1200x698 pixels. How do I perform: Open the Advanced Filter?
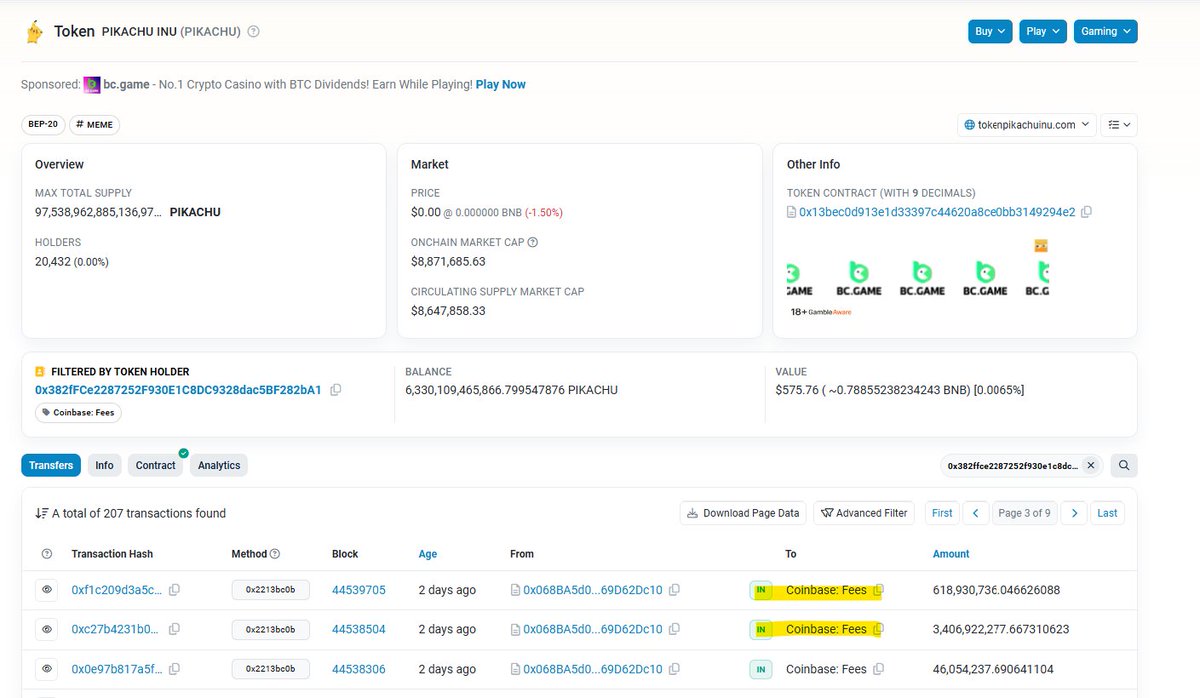[864, 513]
